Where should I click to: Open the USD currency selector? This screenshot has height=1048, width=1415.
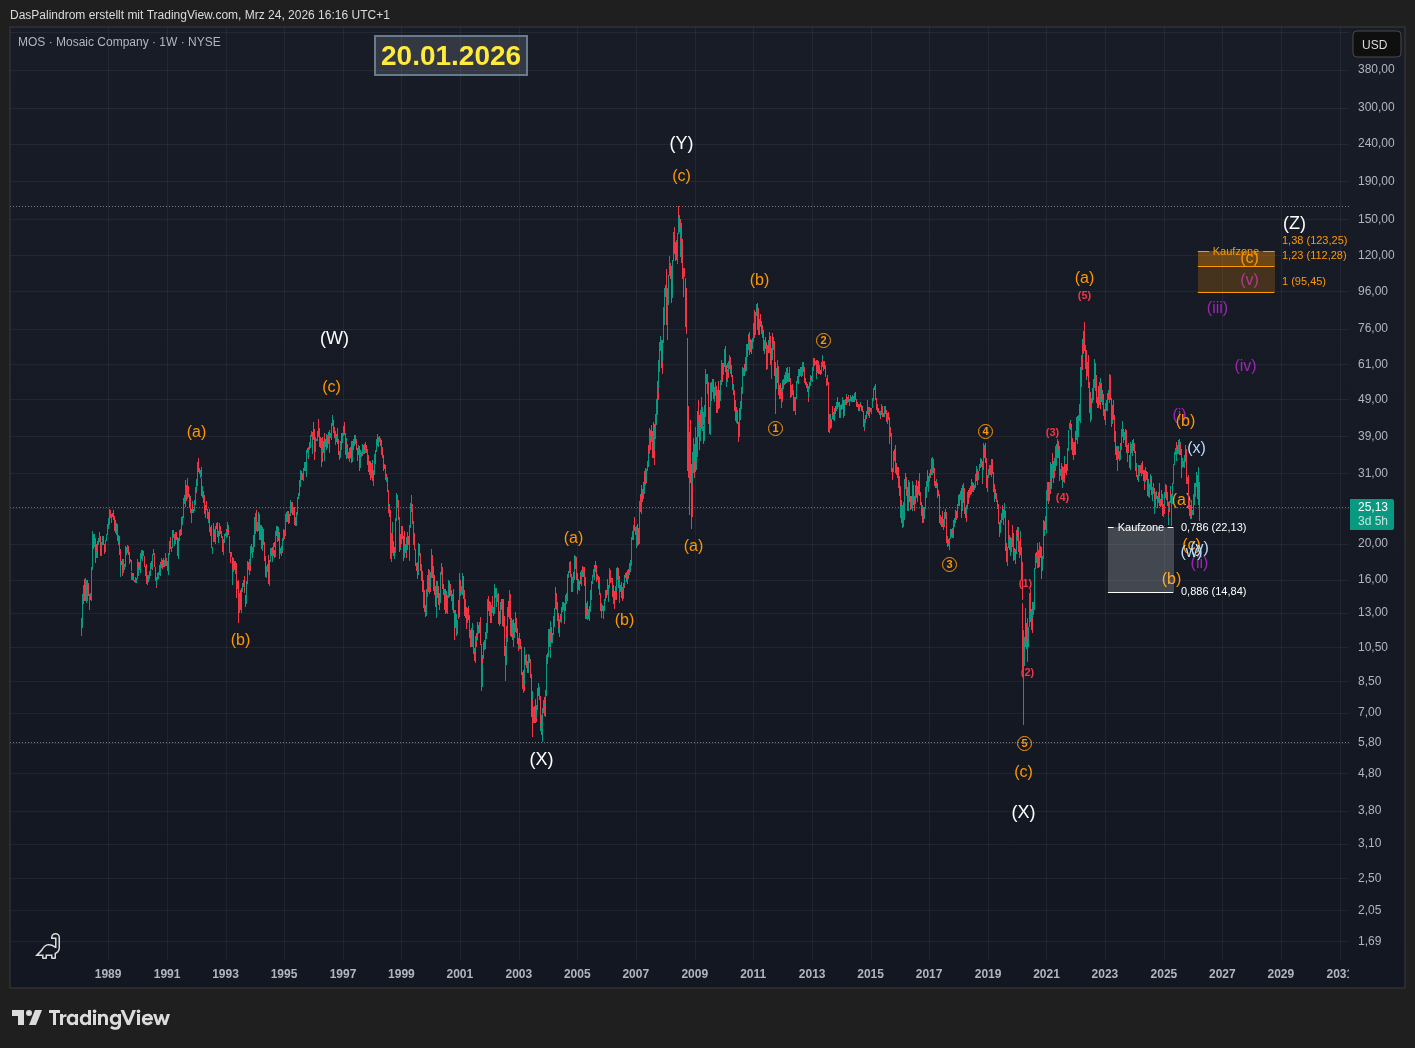1376,44
